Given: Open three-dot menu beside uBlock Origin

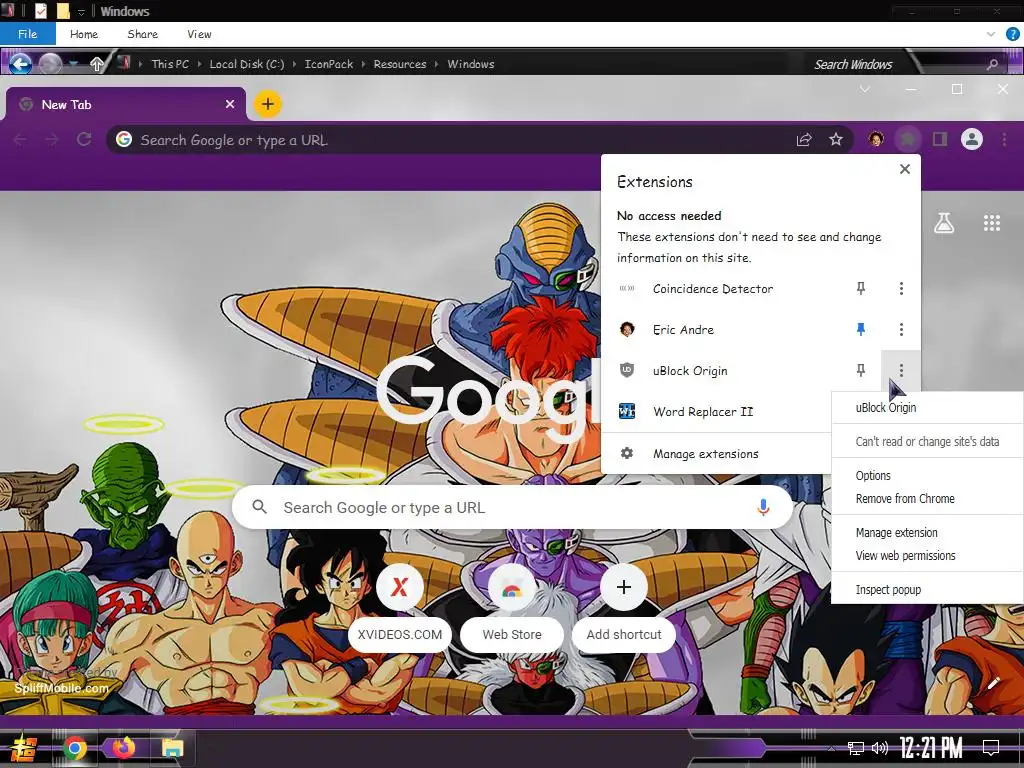Looking at the screenshot, I should [901, 370].
